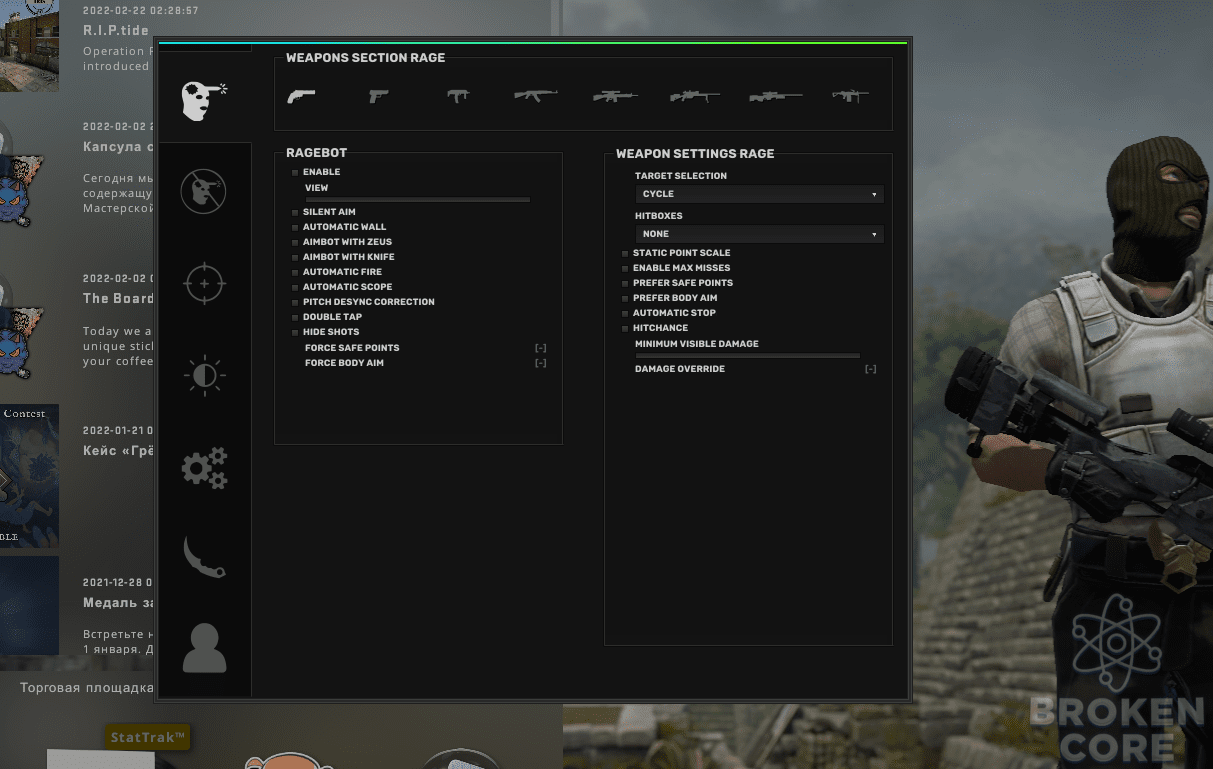Toggle Aimbot With Knife checkbox
The image size is (1213, 769).
coord(295,258)
